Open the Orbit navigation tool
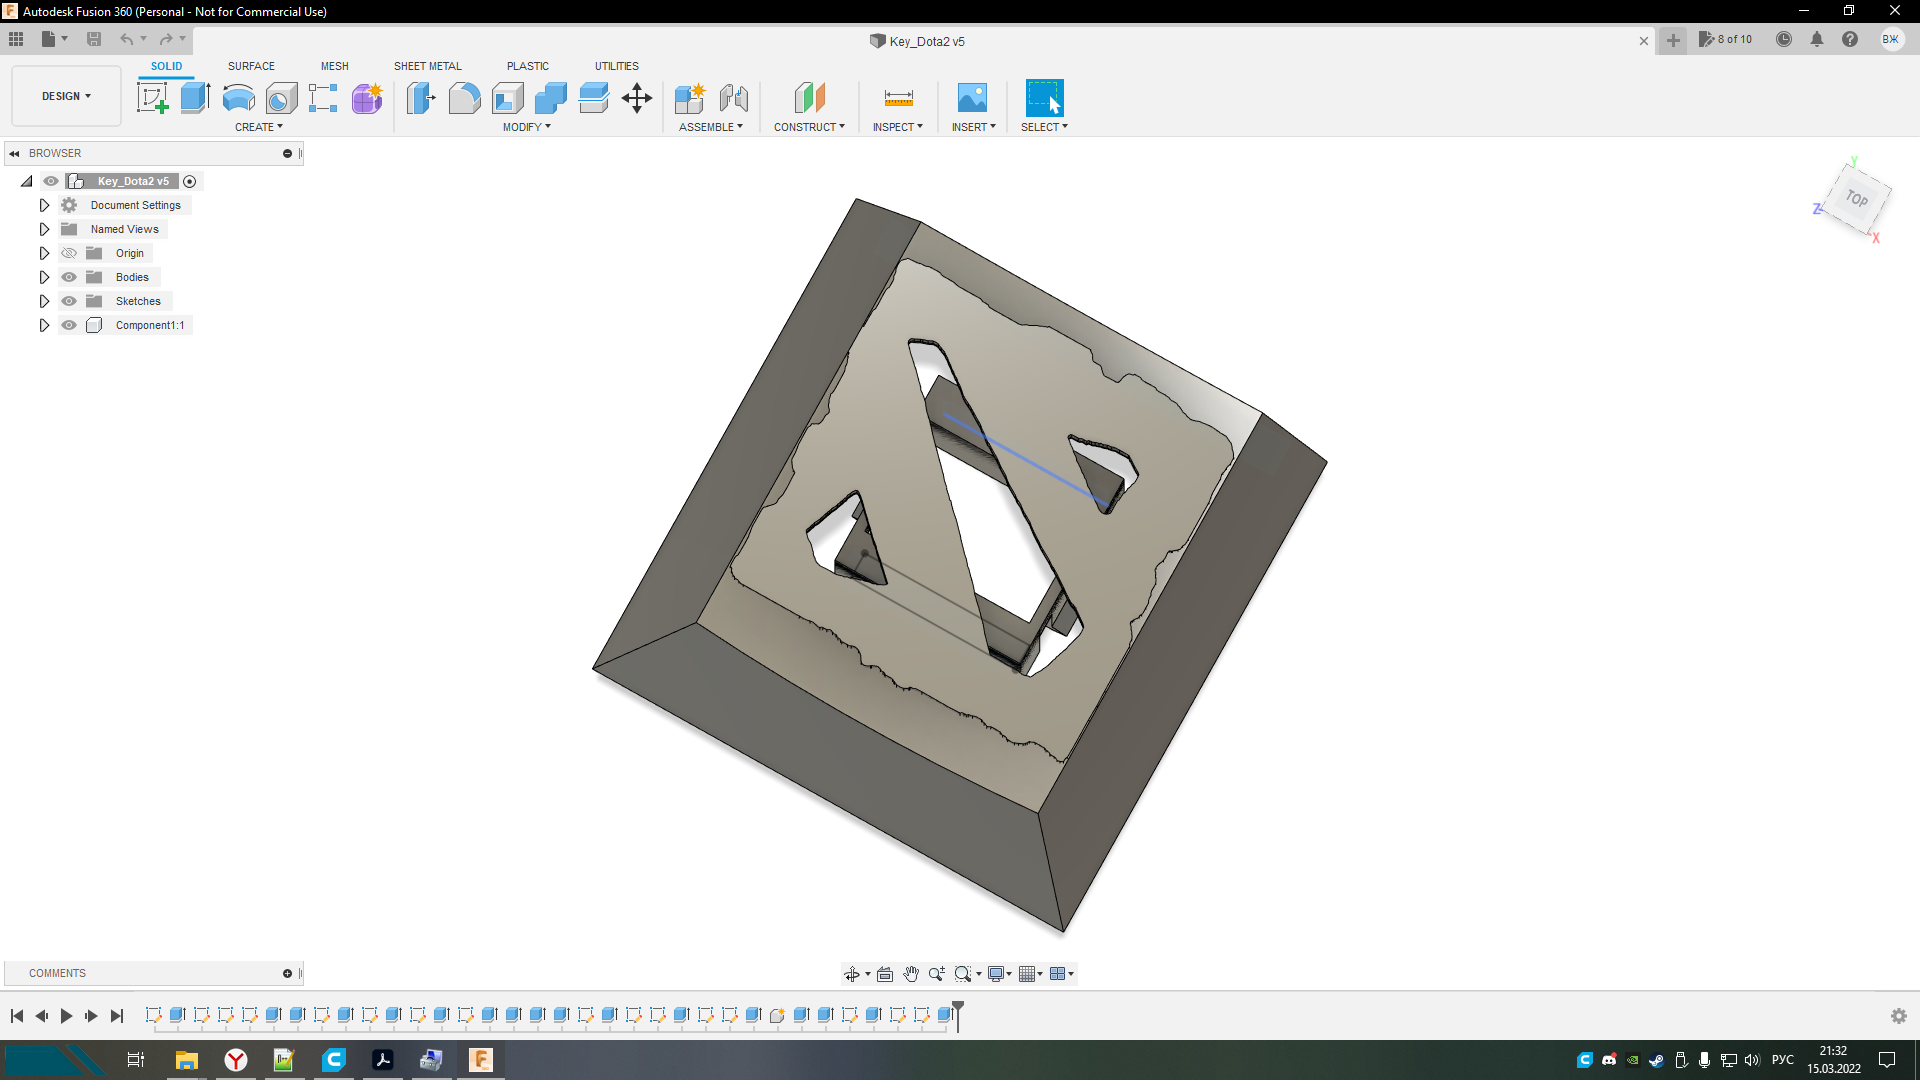 click(x=852, y=974)
